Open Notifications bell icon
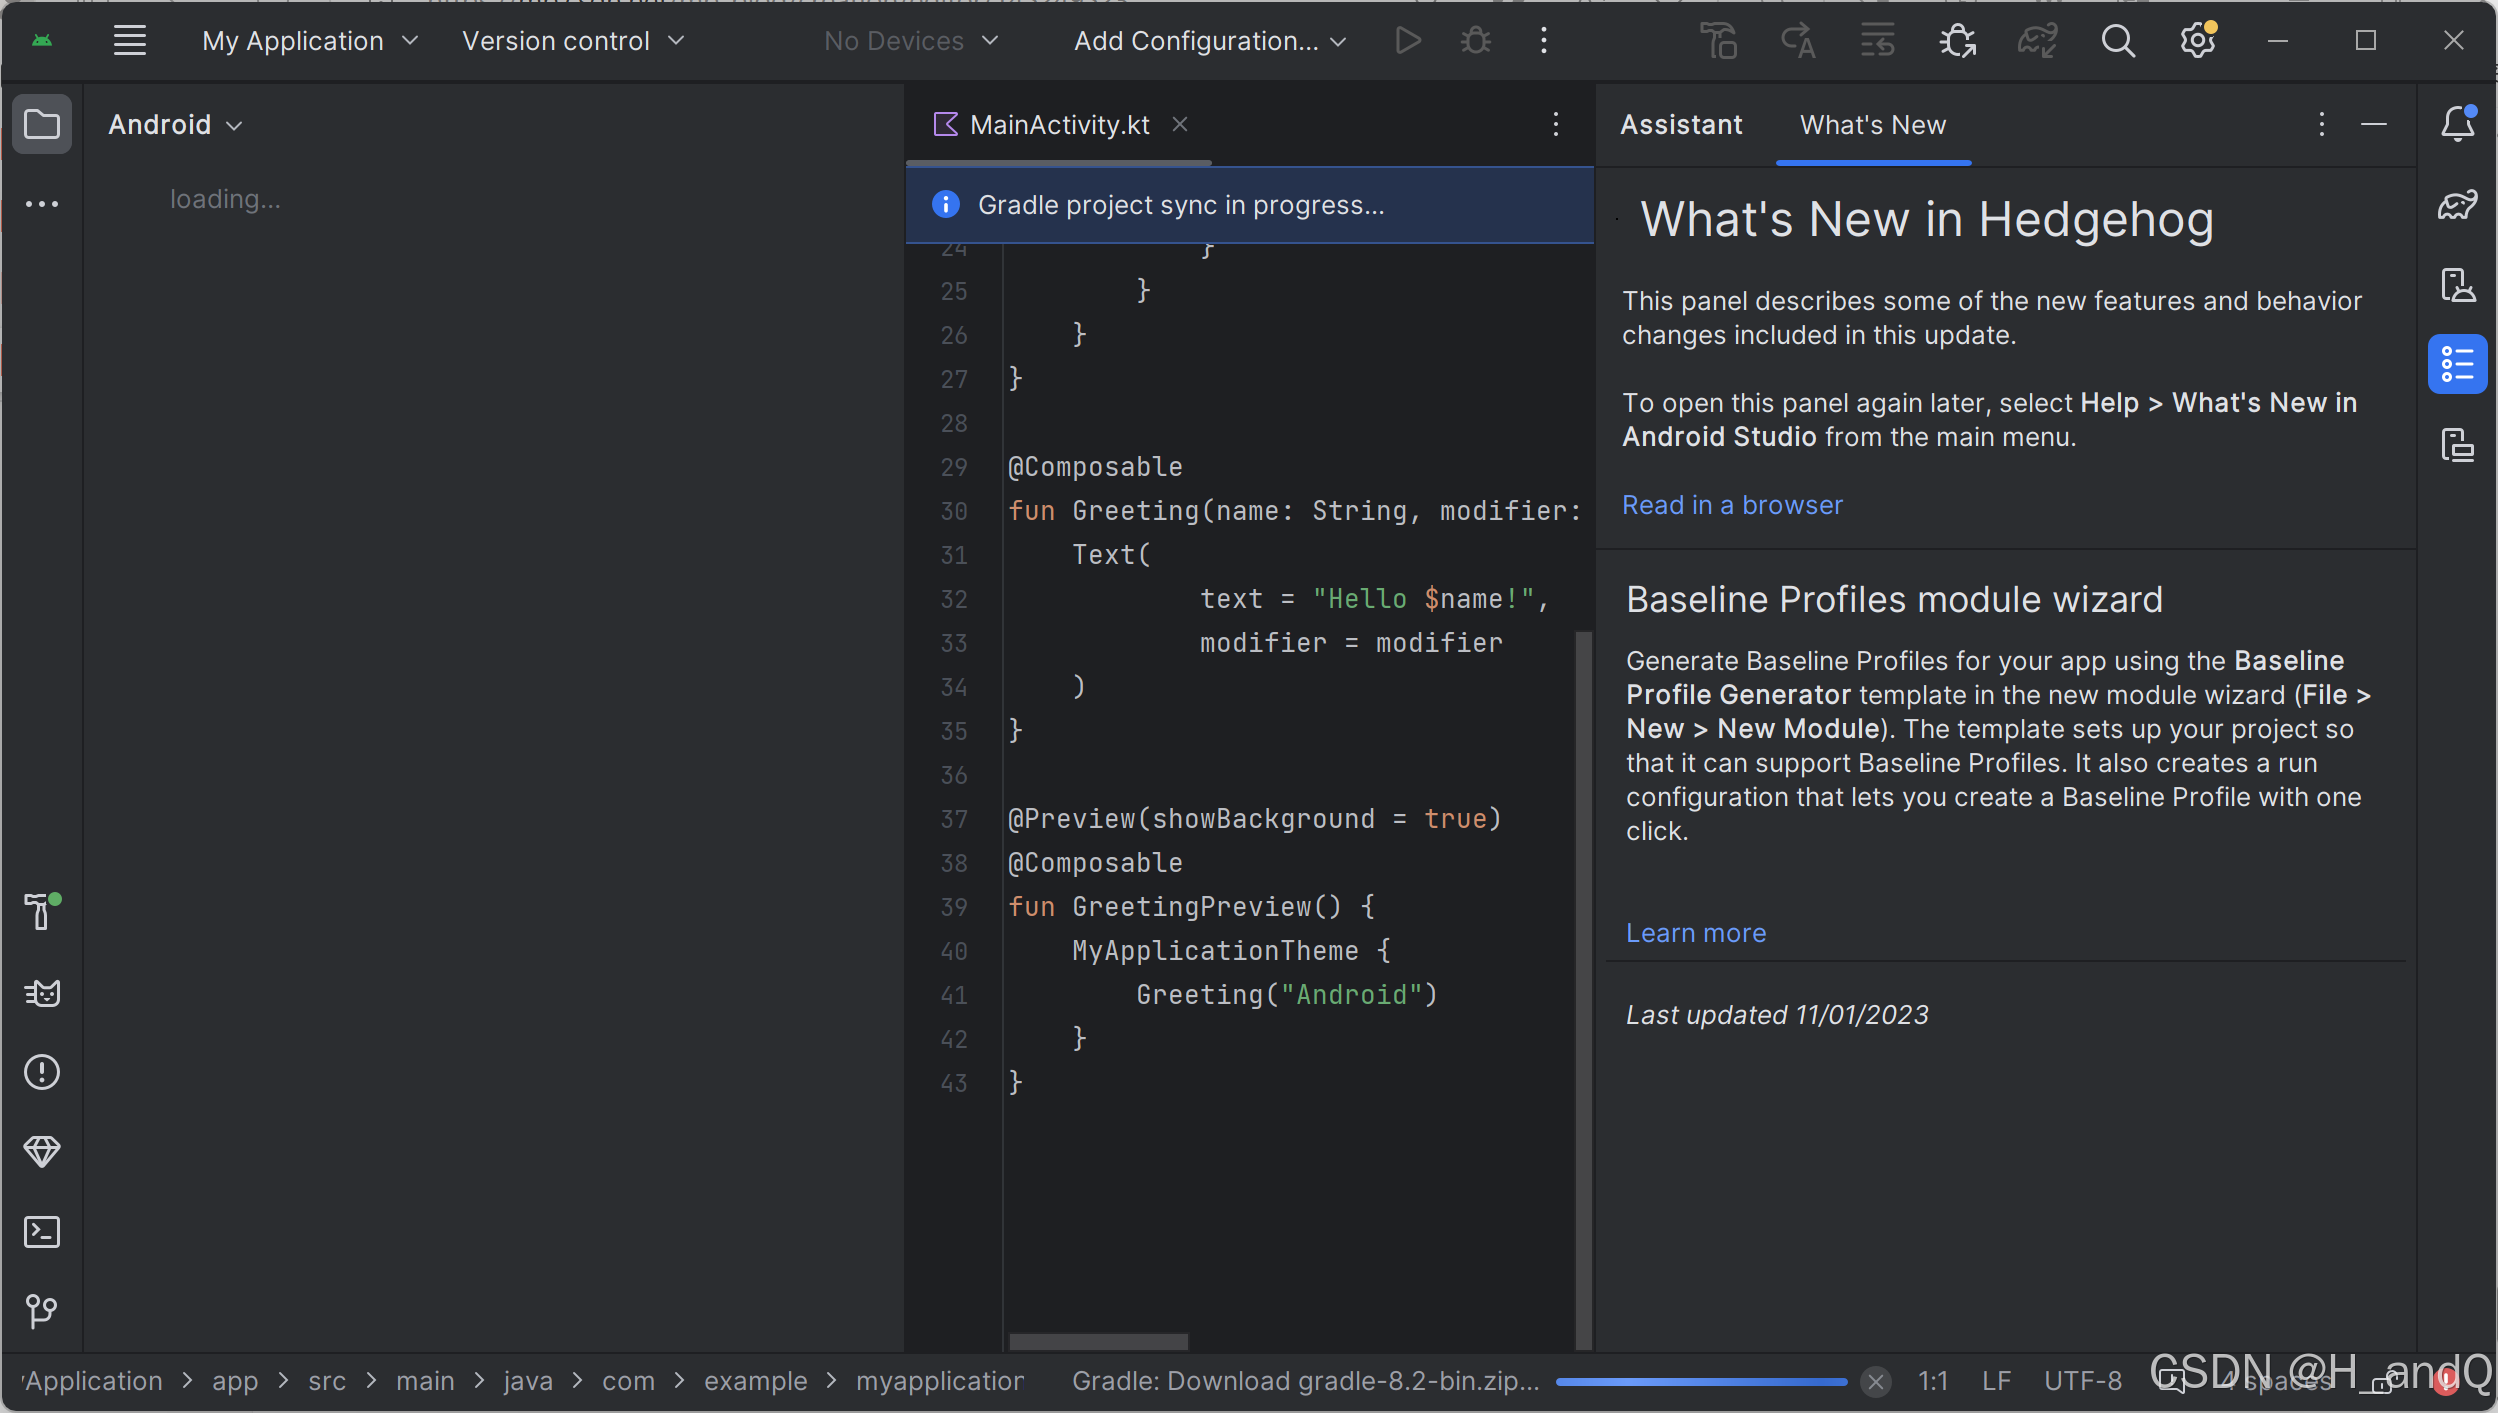Viewport: 2498px width, 1413px height. (2458, 124)
